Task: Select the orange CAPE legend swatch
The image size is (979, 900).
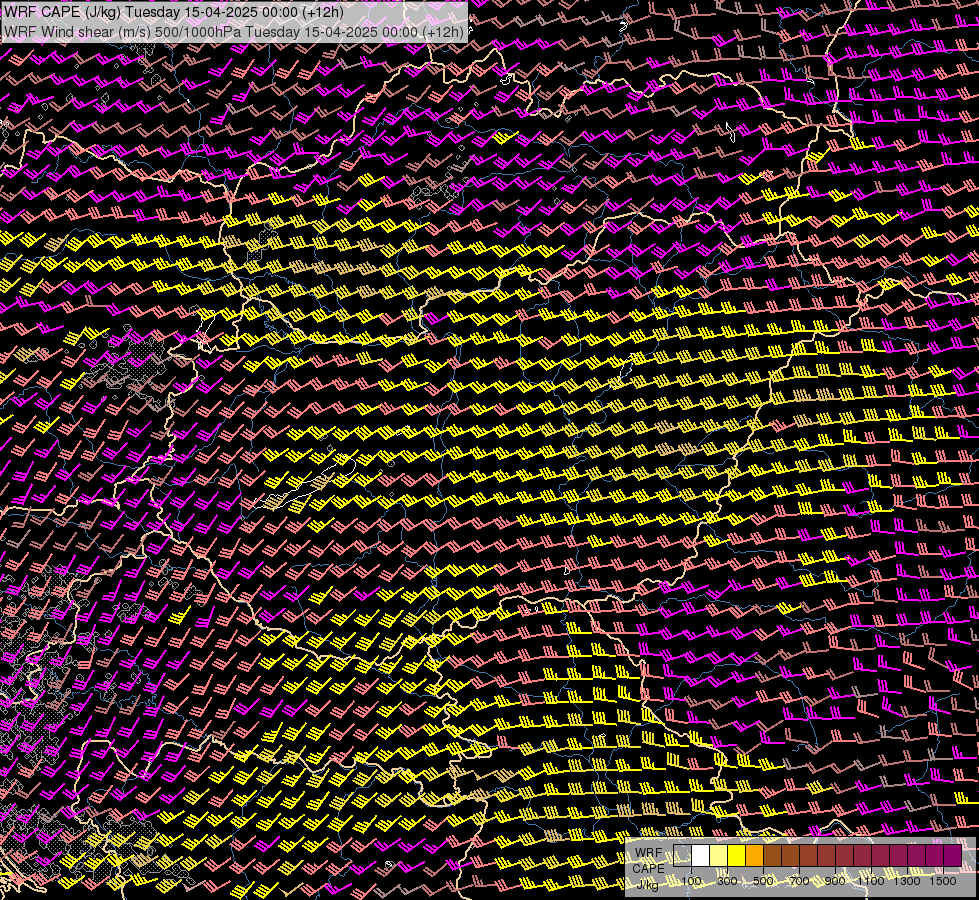Action: [754, 856]
